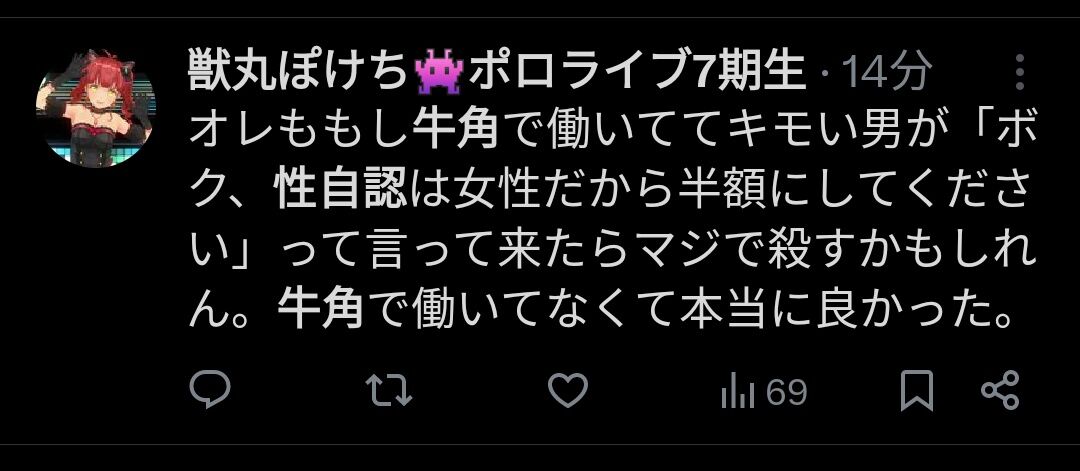
Task: Click the bold 牛角 keyword before で働いててキモい
Action: [x=455, y=129]
